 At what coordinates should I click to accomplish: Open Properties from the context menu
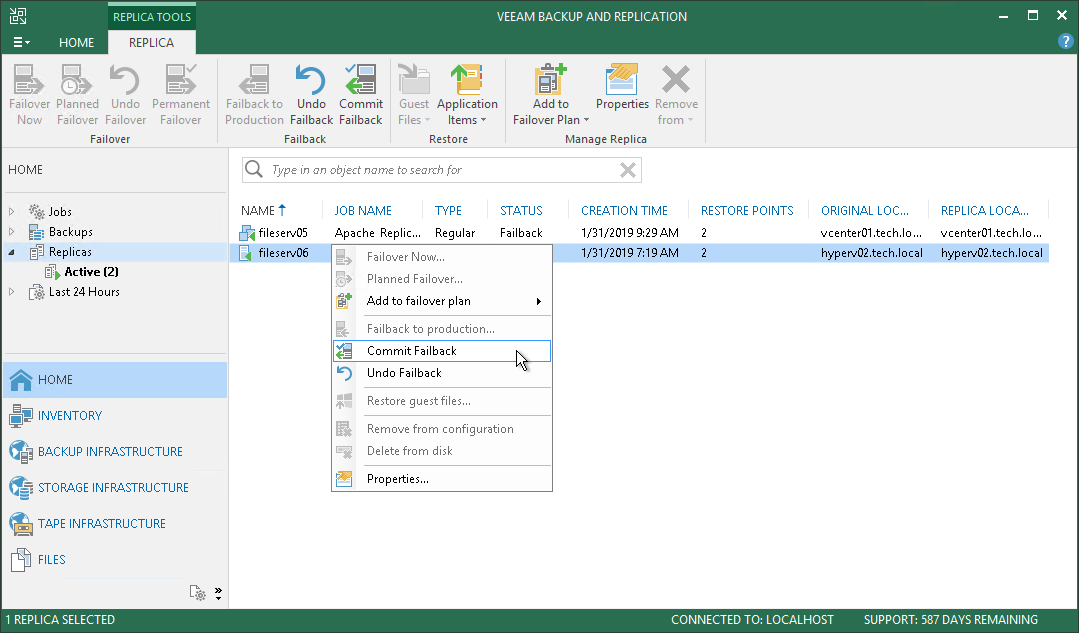point(441,479)
